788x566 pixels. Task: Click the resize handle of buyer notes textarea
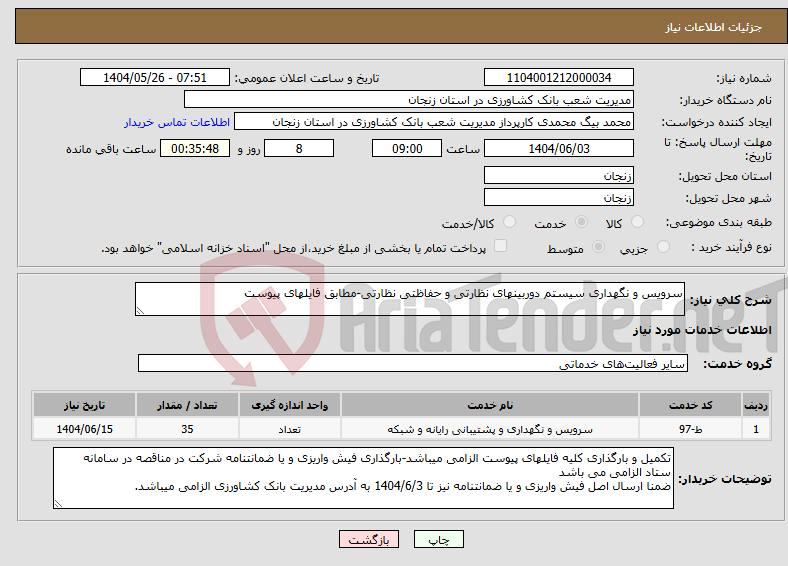coord(58,503)
